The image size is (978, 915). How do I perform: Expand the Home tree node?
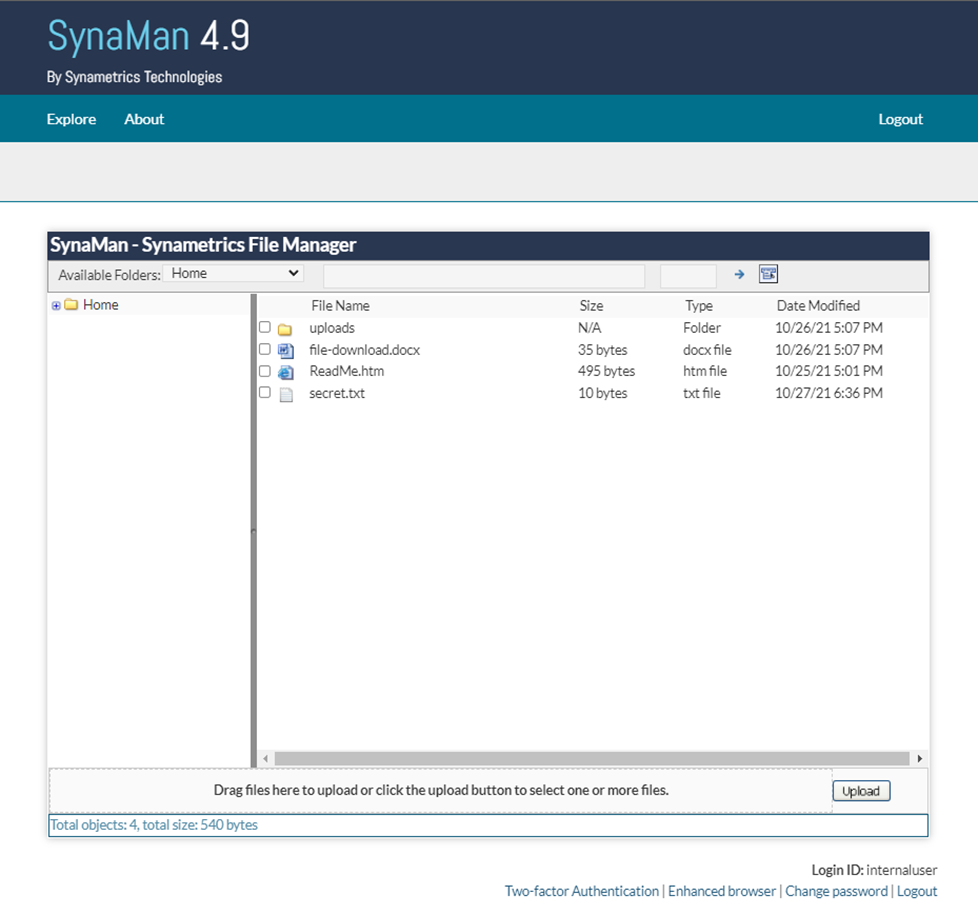tap(56, 305)
